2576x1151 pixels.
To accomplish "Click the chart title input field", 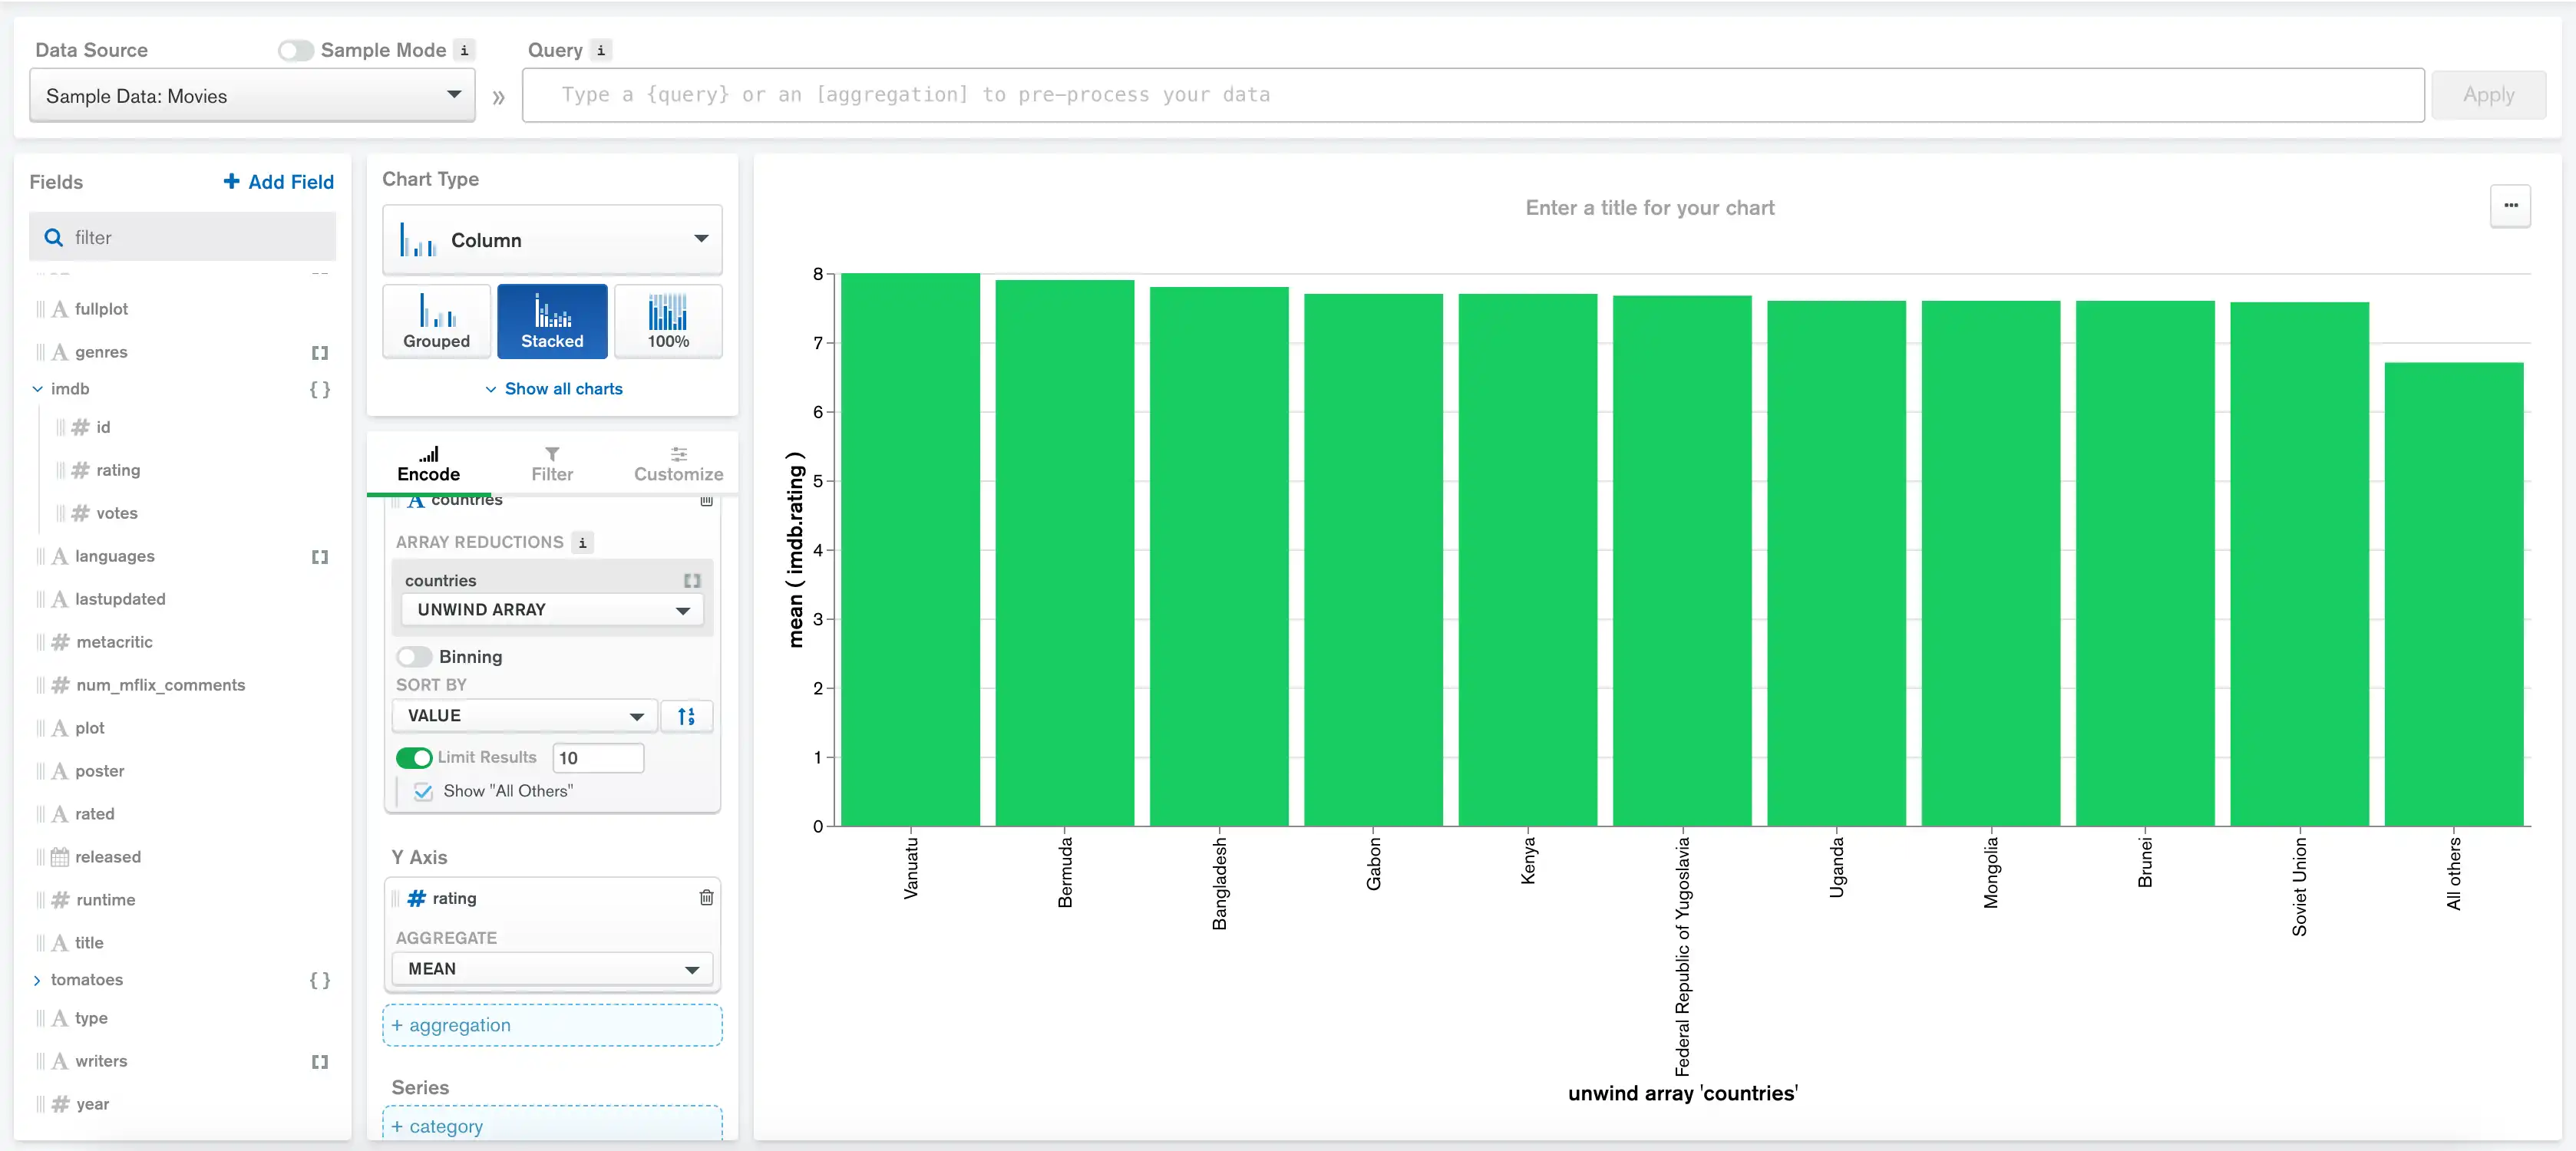I will pyautogui.click(x=1648, y=207).
